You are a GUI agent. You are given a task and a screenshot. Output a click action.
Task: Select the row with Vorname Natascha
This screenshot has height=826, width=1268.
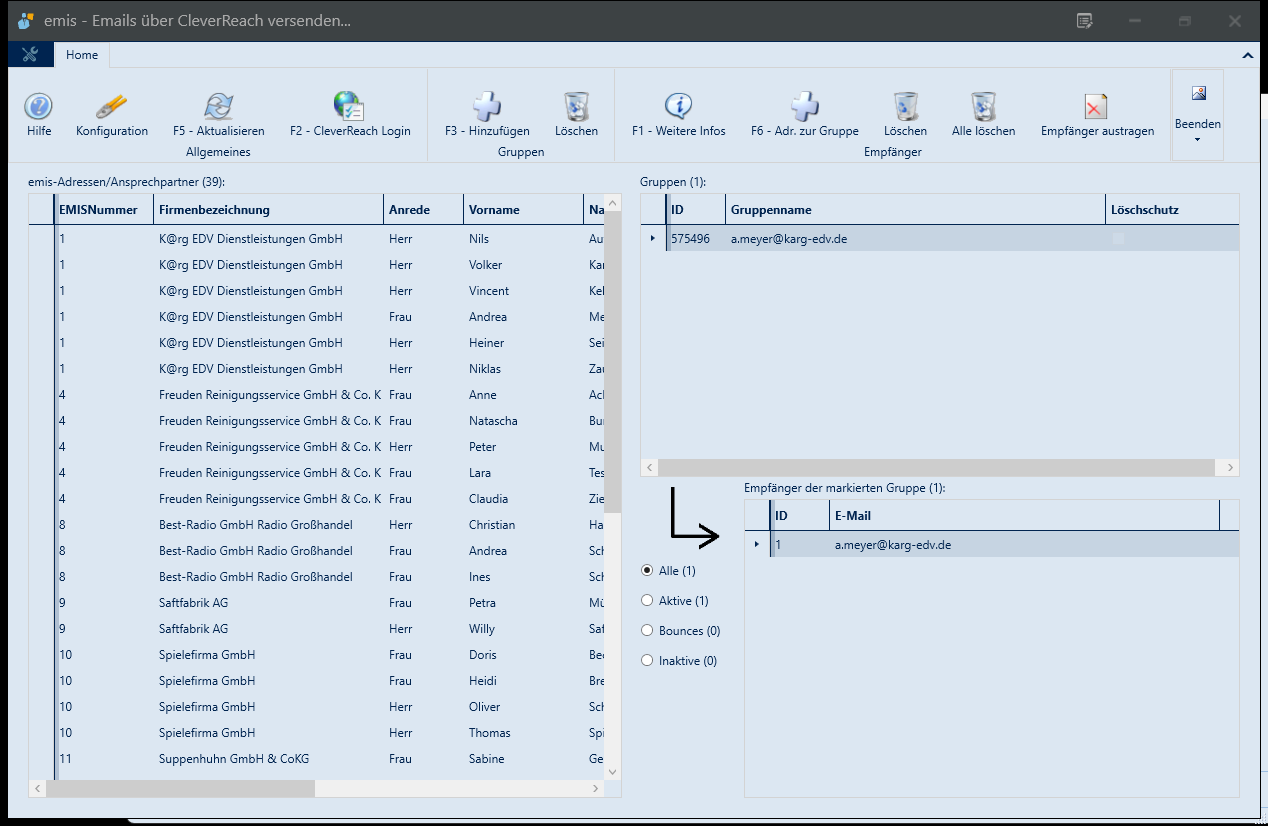(x=317, y=421)
